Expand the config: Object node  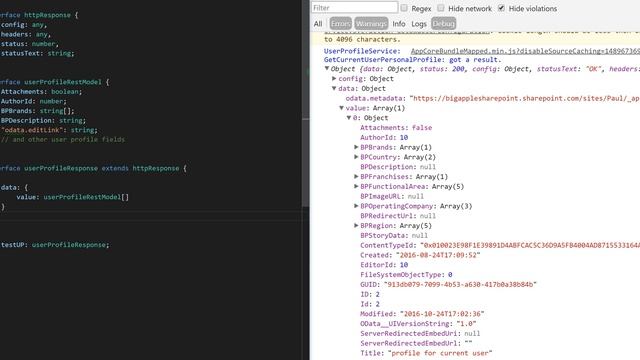334,78
